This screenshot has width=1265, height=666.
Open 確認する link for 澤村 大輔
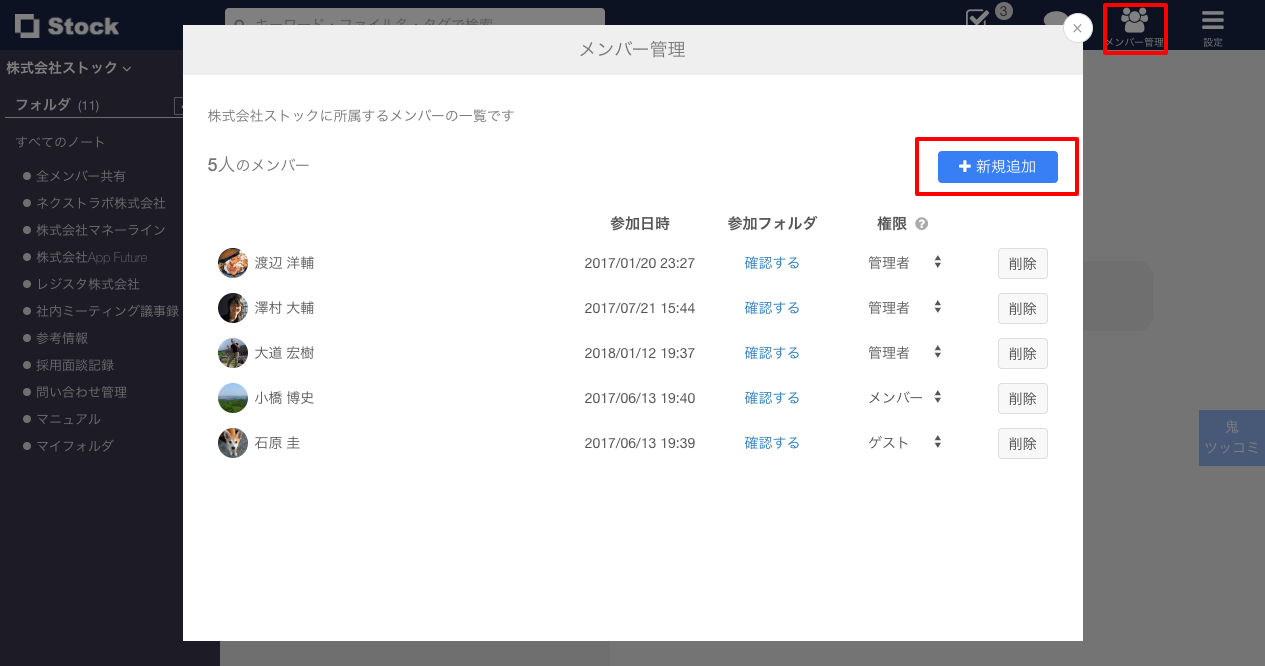pos(771,307)
